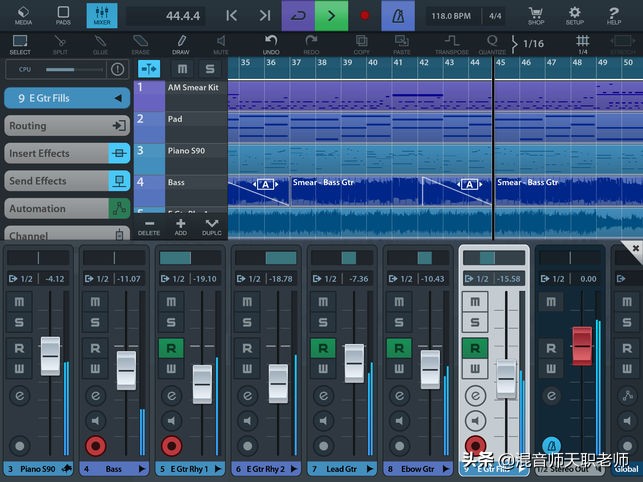Open the Media browser
The height and width of the screenshot is (482, 643).
pyautogui.click(x=23, y=15)
